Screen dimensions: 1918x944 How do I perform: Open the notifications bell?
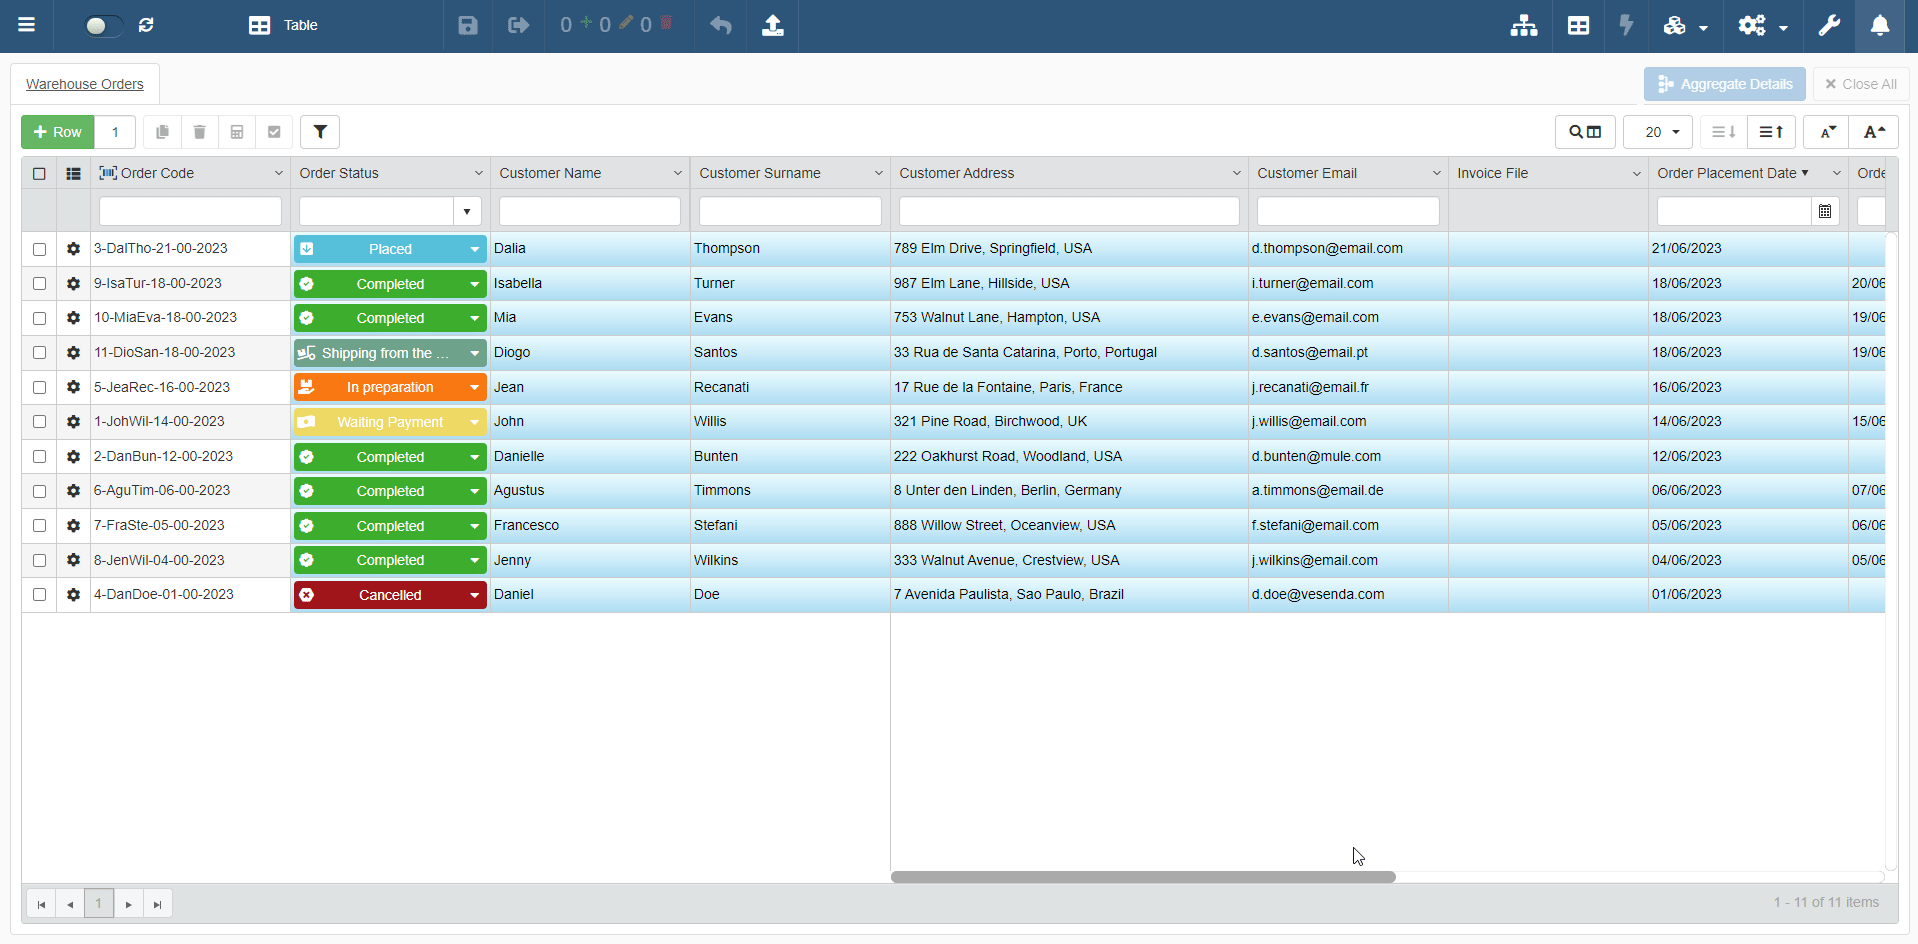(x=1879, y=25)
